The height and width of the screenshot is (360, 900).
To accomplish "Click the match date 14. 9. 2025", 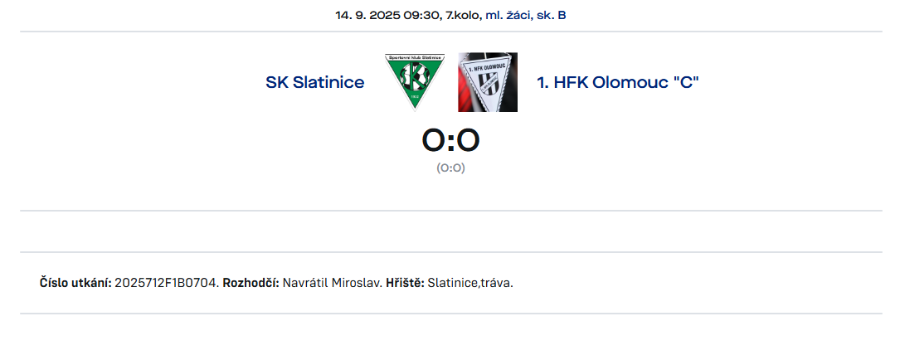I will [369, 16].
